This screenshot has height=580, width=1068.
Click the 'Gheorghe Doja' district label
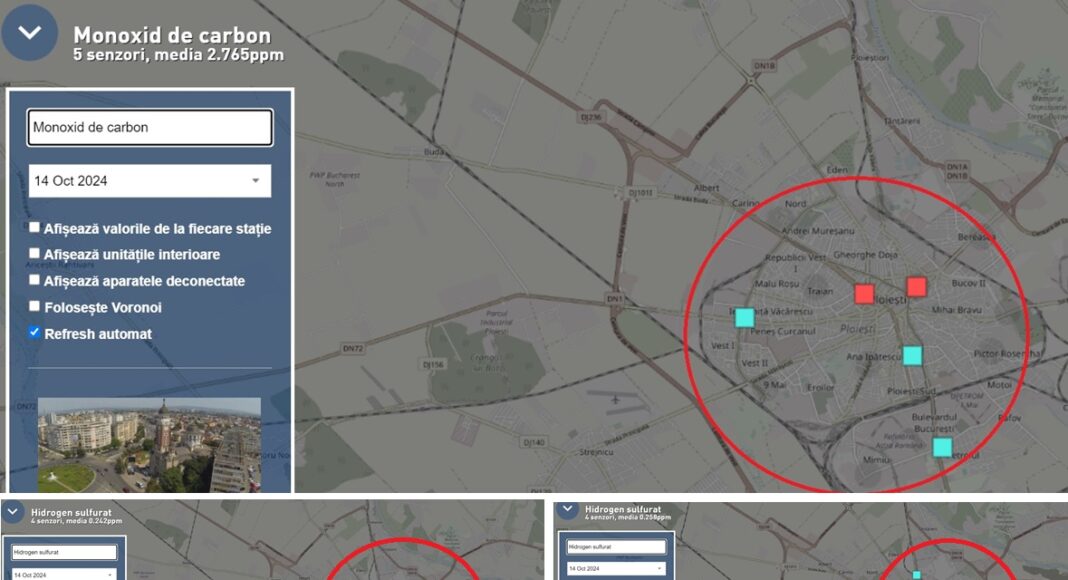[x=865, y=255]
